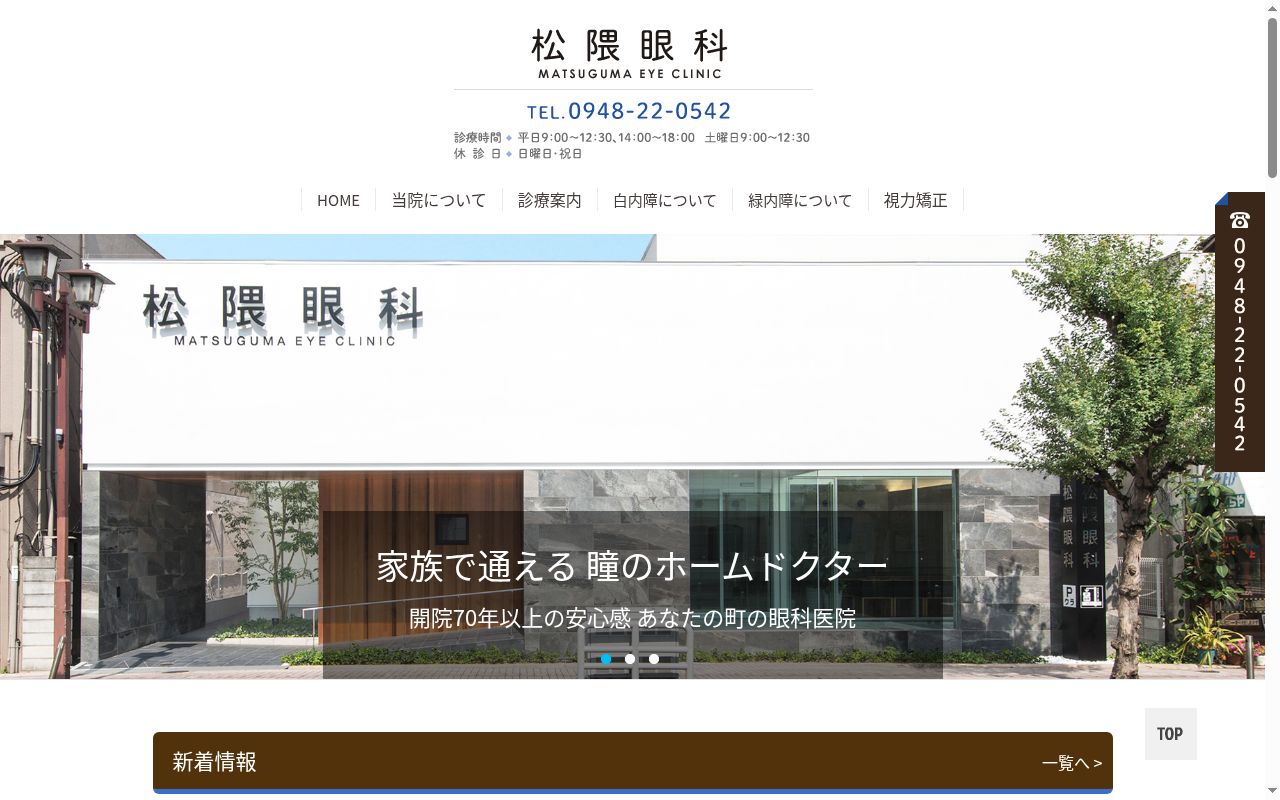Image resolution: width=1280 pixels, height=800 pixels.
Task: Click the 休診日 日曜日・祝日 text
Action: point(518,154)
